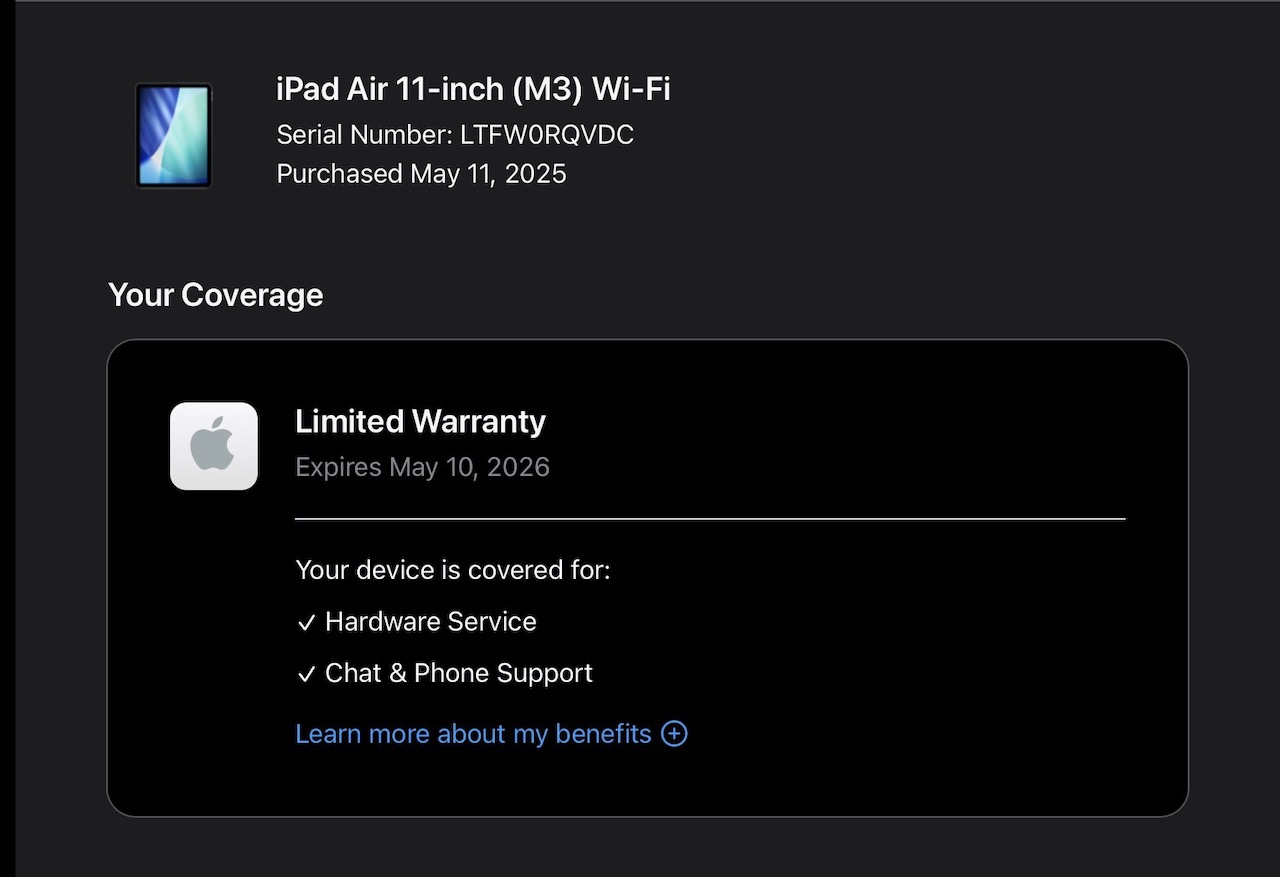Click the Limited Warranty title
The height and width of the screenshot is (877, 1280).
point(420,422)
